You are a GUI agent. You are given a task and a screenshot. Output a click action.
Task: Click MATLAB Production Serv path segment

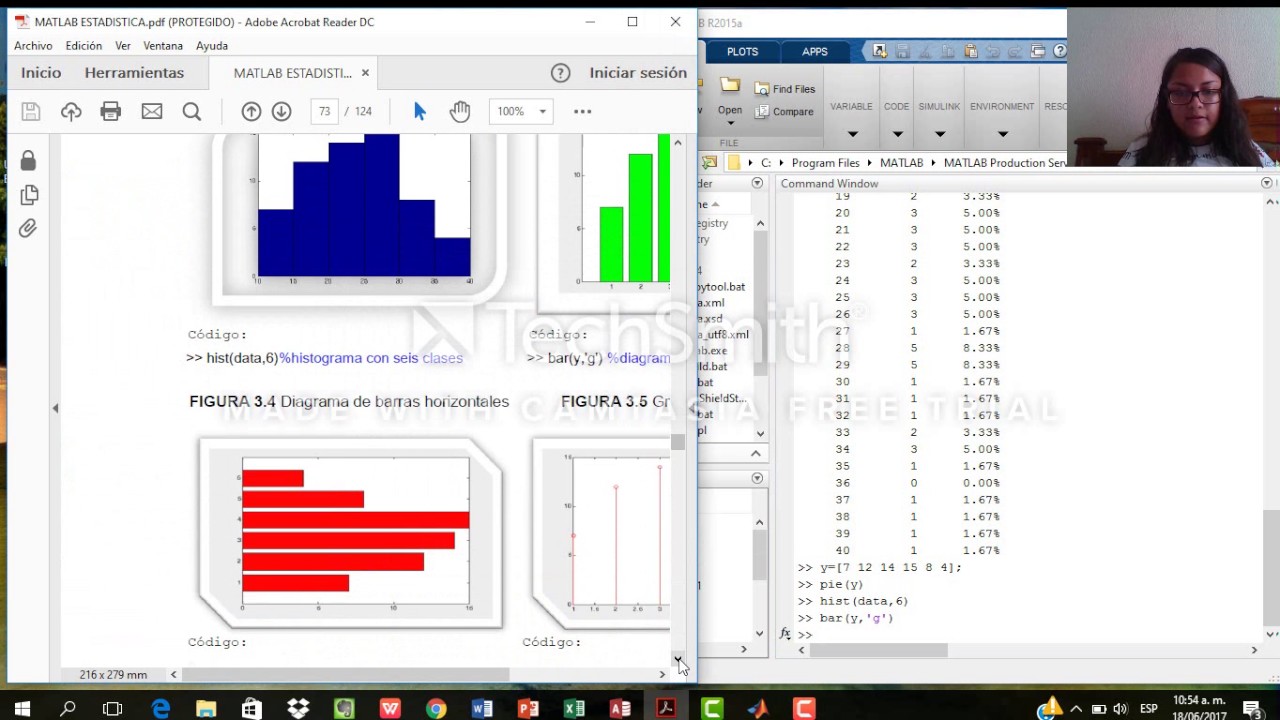[1005, 163]
